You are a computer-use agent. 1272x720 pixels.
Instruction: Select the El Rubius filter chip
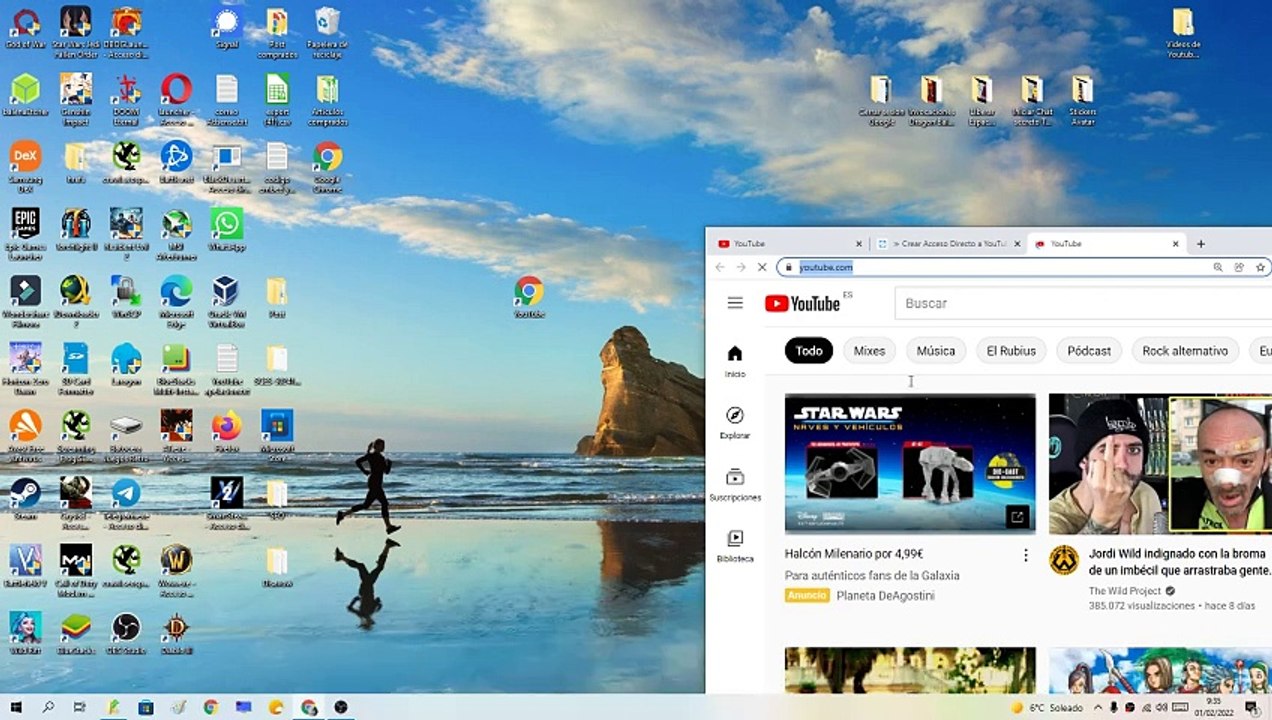point(1011,351)
